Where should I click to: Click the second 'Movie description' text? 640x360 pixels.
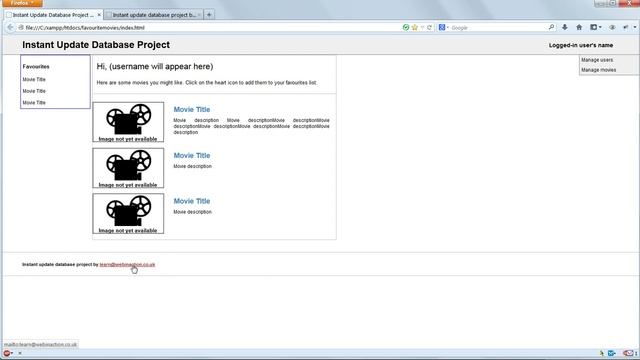(193, 167)
